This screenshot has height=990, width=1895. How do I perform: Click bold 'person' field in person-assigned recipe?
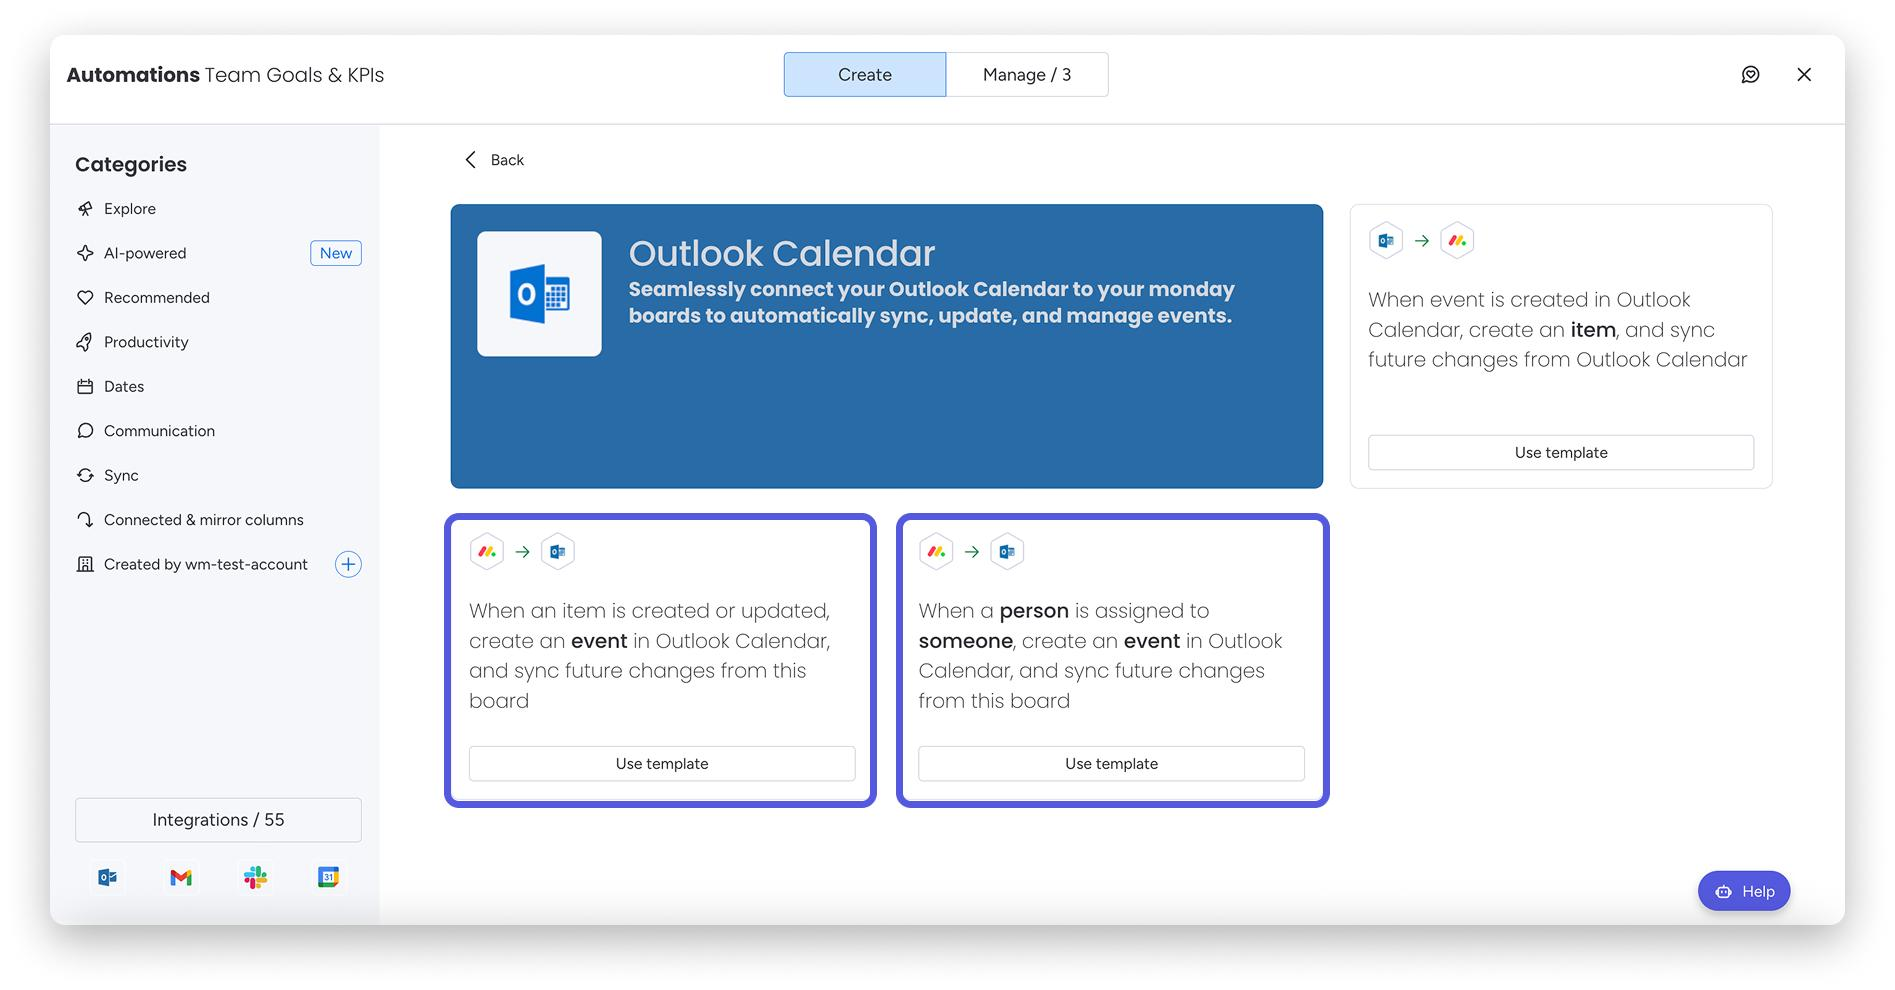(x=1034, y=611)
